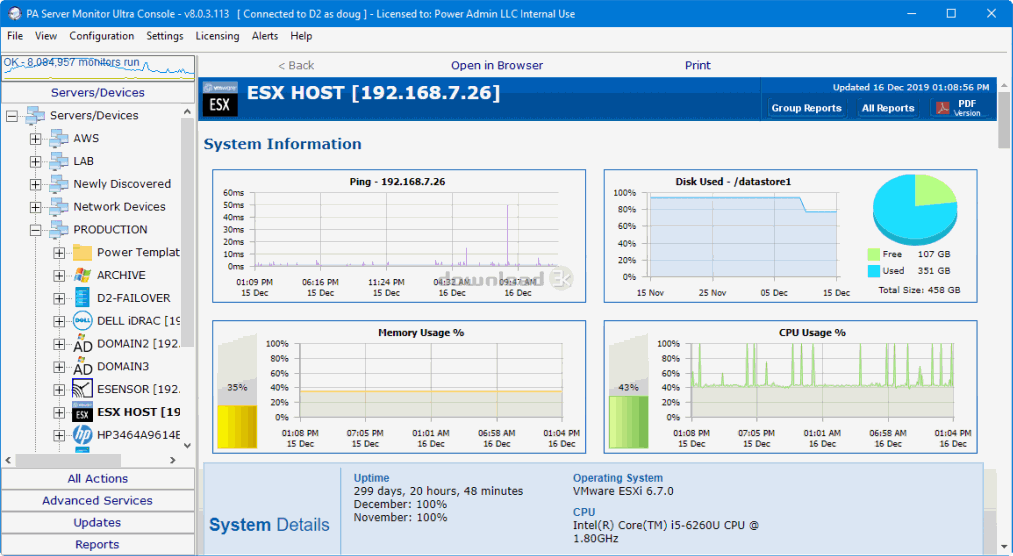Click the report pane vertical scrollbar
Image resolution: width=1013 pixels, height=556 pixels.
(1004, 300)
